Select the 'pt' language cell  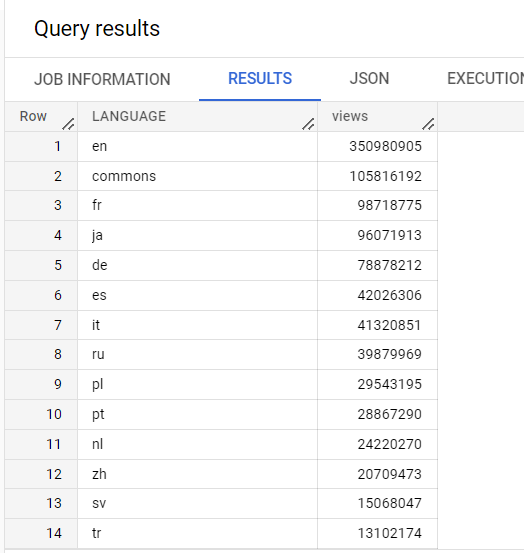click(197, 414)
